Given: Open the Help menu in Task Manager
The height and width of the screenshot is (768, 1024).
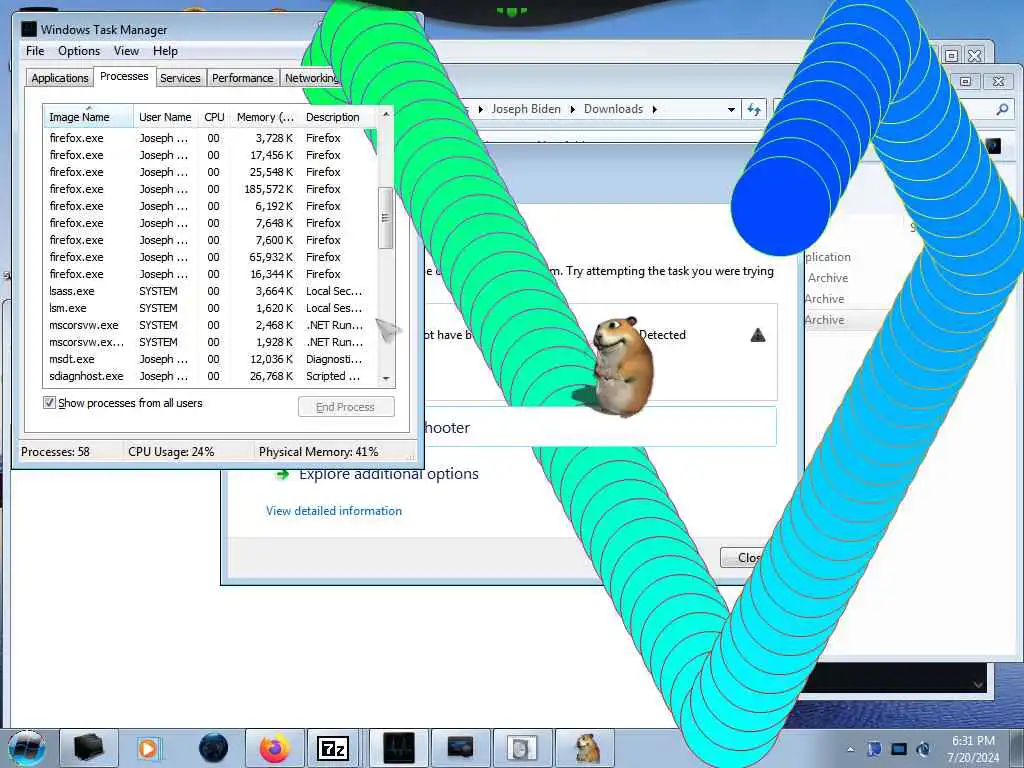Looking at the screenshot, I should point(165,51).
